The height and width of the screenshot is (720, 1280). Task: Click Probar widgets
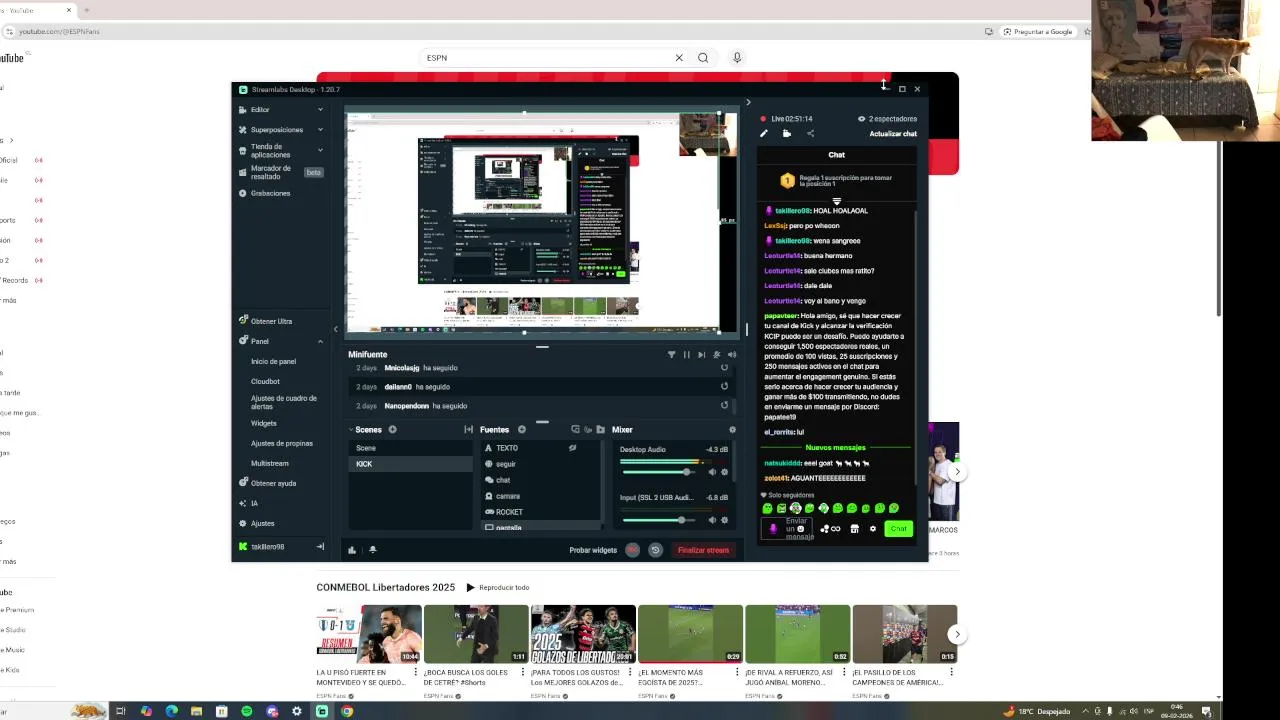click(x=593, y=550)
